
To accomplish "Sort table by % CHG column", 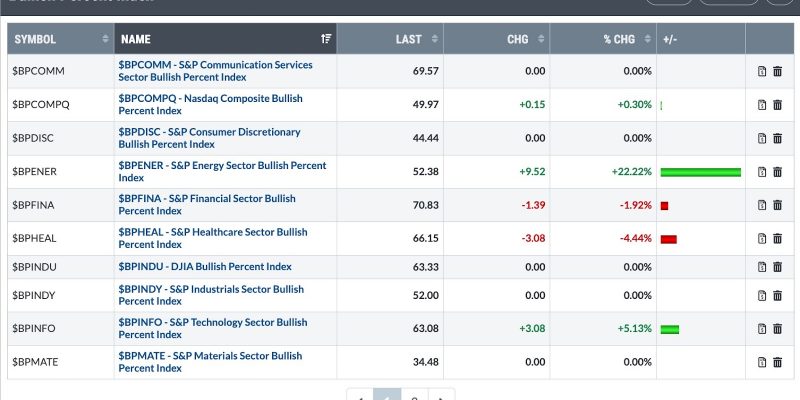I will (x=604, y=39).
